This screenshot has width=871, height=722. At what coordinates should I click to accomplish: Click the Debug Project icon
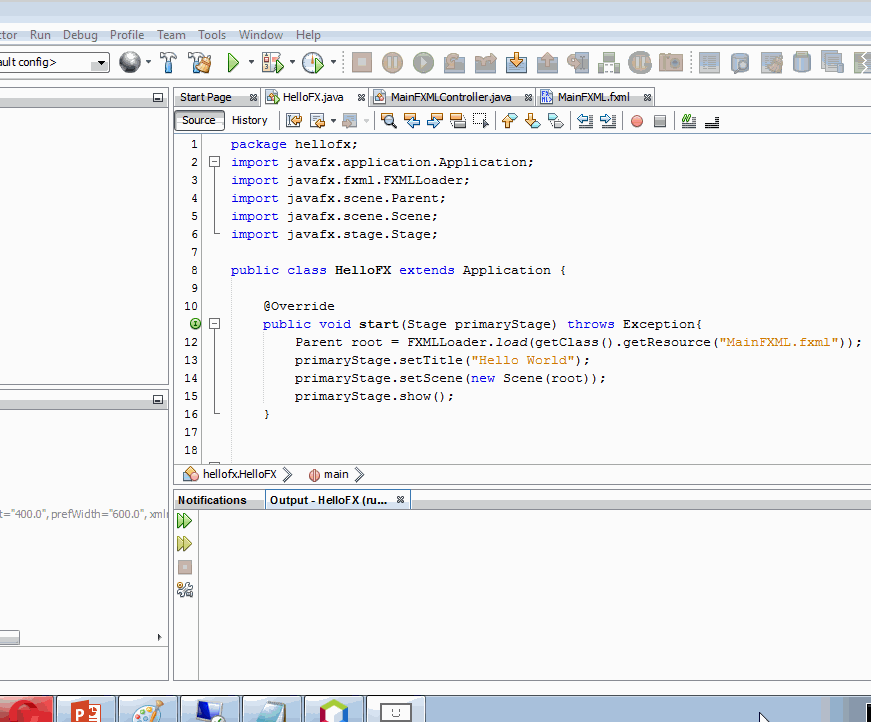tap(273, 62)
